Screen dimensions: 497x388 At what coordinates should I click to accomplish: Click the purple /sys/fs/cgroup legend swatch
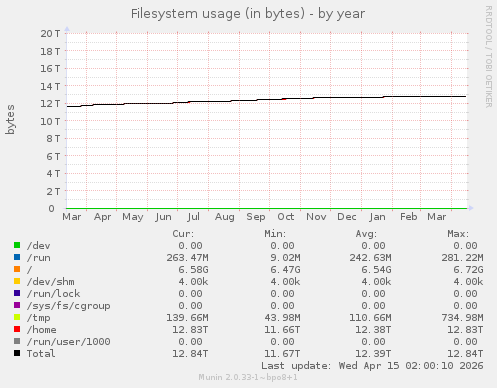pyautogui.click(x=17, y=305)
